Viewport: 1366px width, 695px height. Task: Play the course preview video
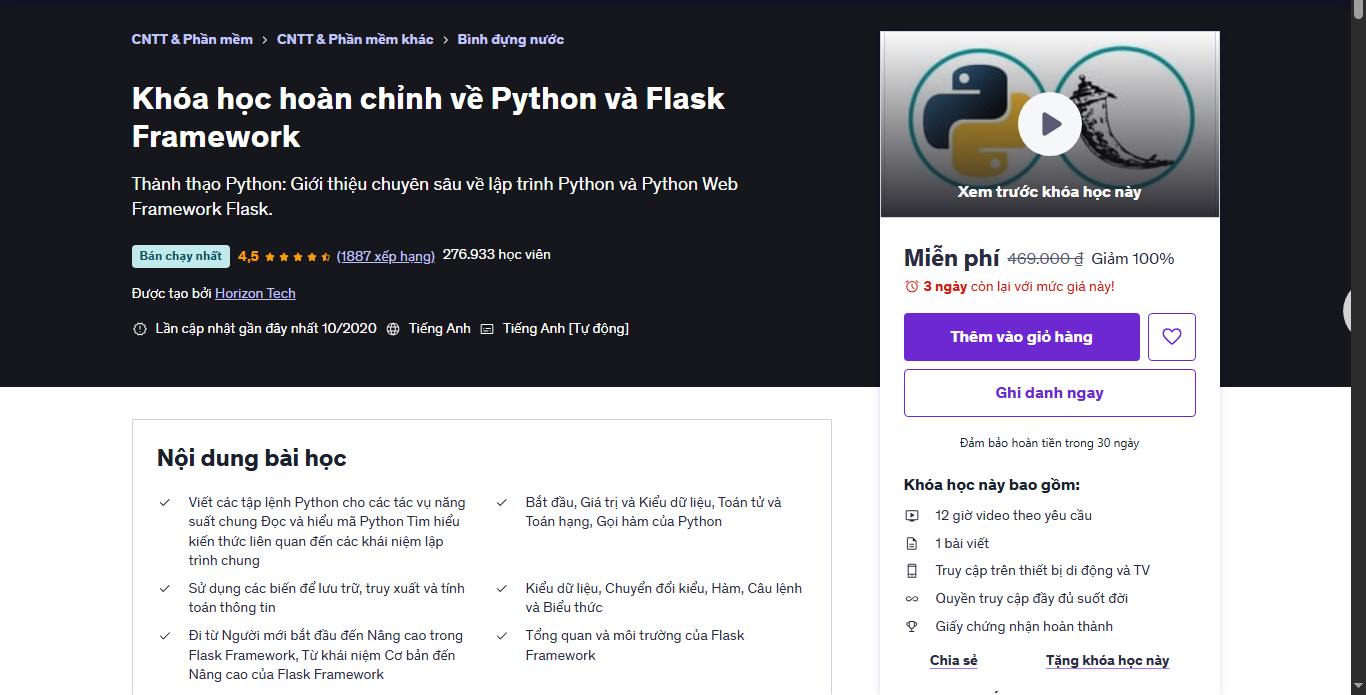coord(1049,124)
